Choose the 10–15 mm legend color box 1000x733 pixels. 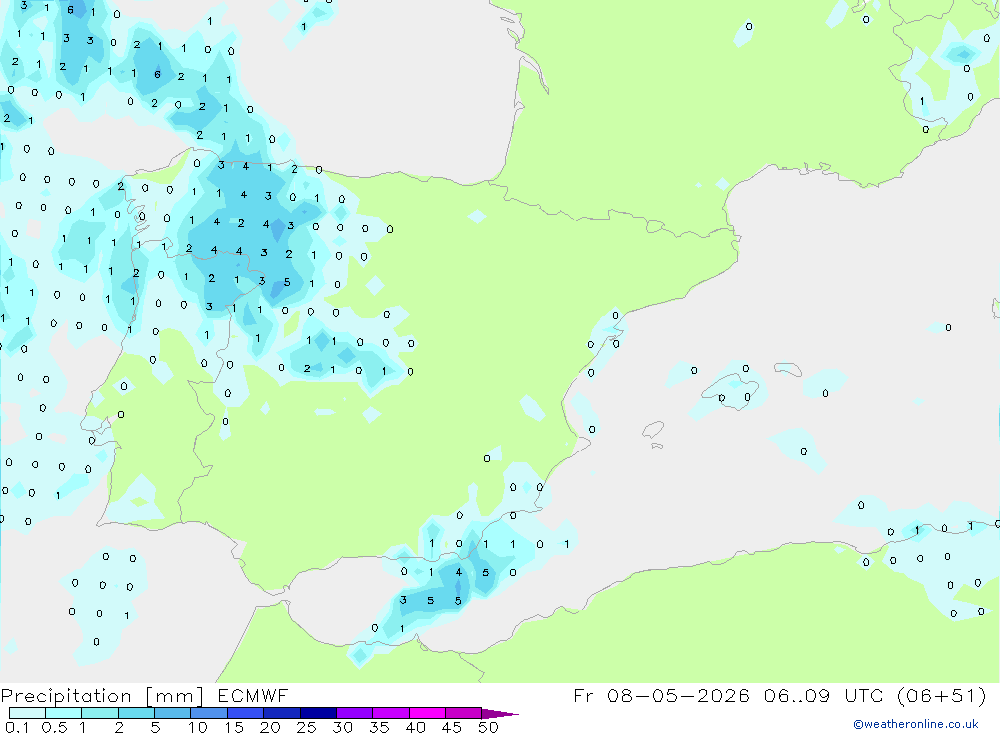click(209, 713)
